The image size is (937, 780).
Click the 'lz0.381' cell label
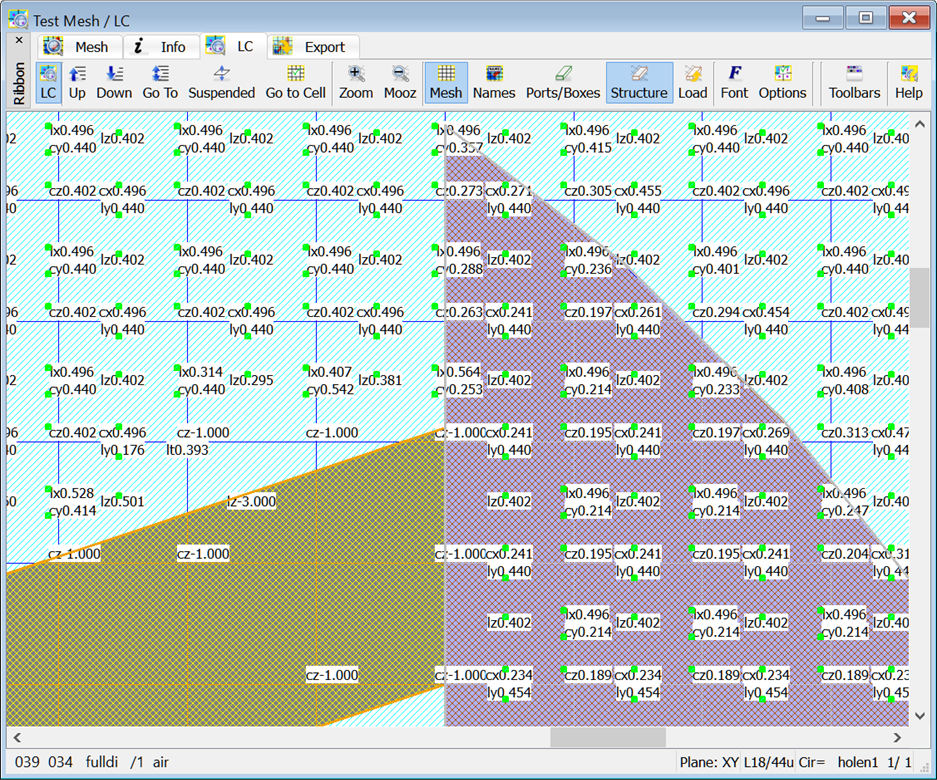[x=380, y=380]
